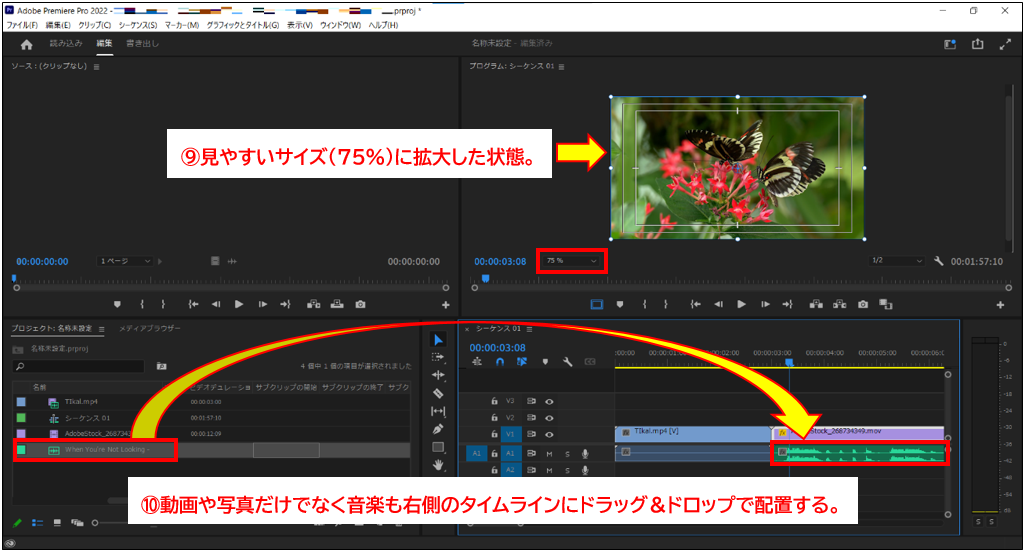Open the Source Monitor page dropdown

pyautogui.click(x=125, y=261)
